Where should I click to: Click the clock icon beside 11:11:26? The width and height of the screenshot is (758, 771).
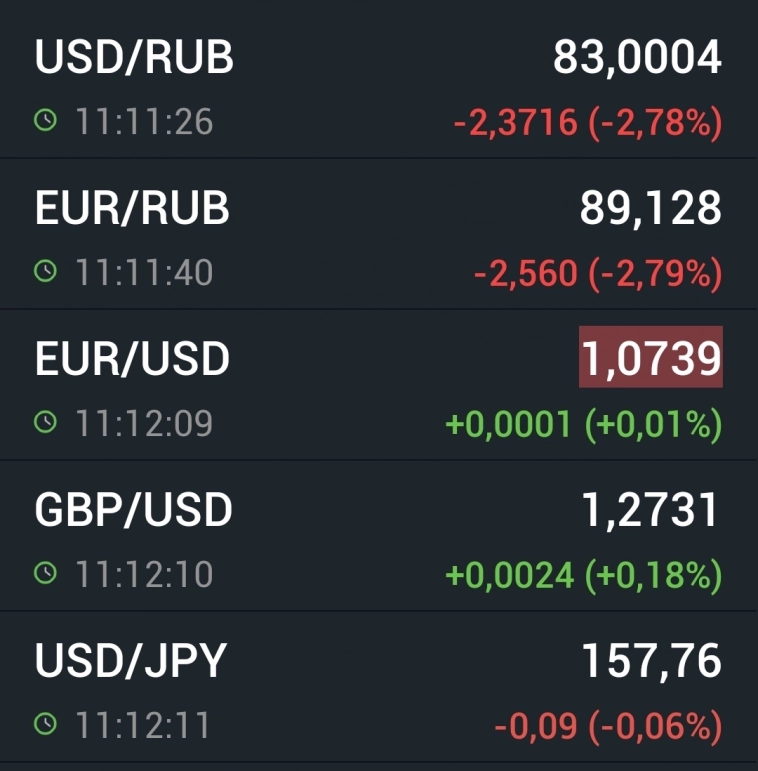[45, 122]
